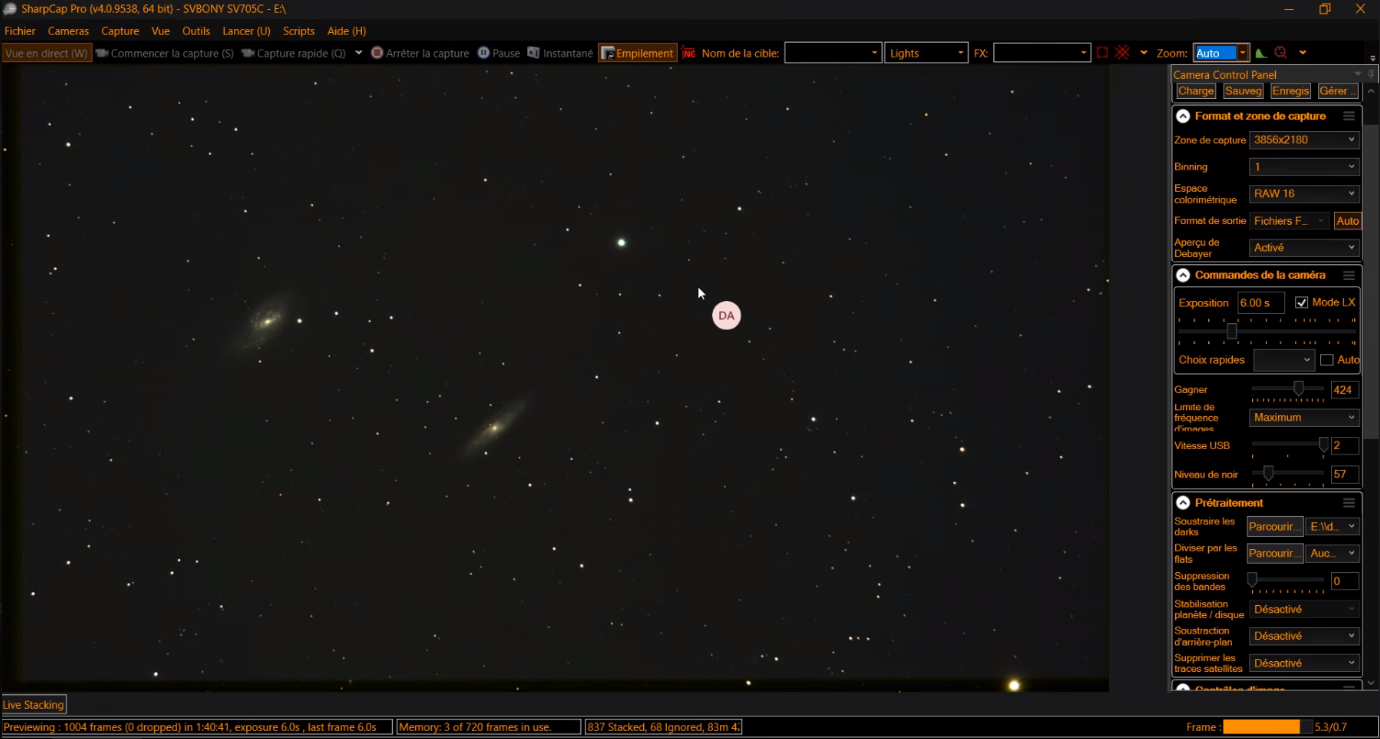Open menu icon of Format et zone de capture
Screen dimensions: 1380x739
[1349, 116]
